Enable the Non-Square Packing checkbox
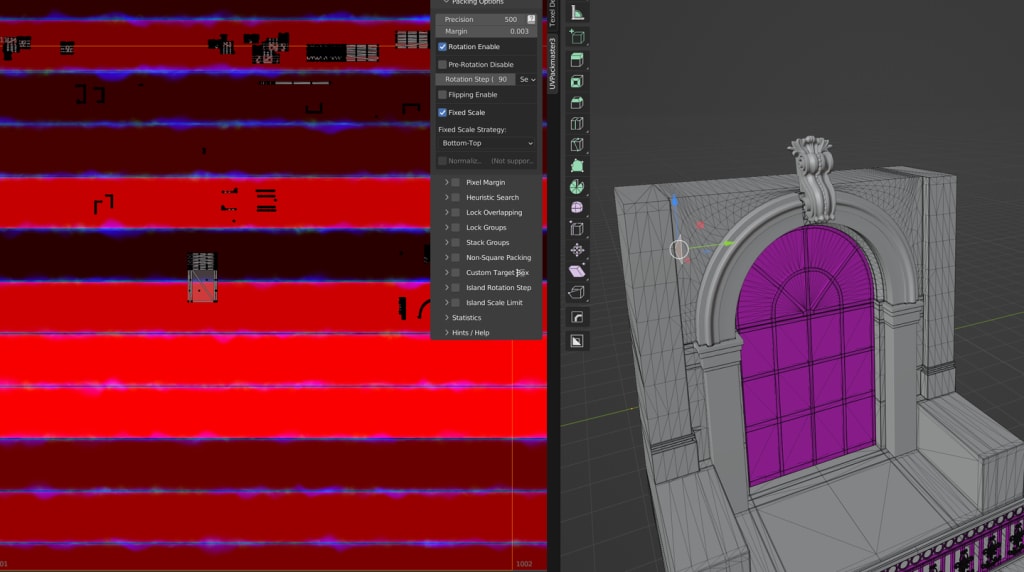The image size is (1024, 572). [456, 258]
